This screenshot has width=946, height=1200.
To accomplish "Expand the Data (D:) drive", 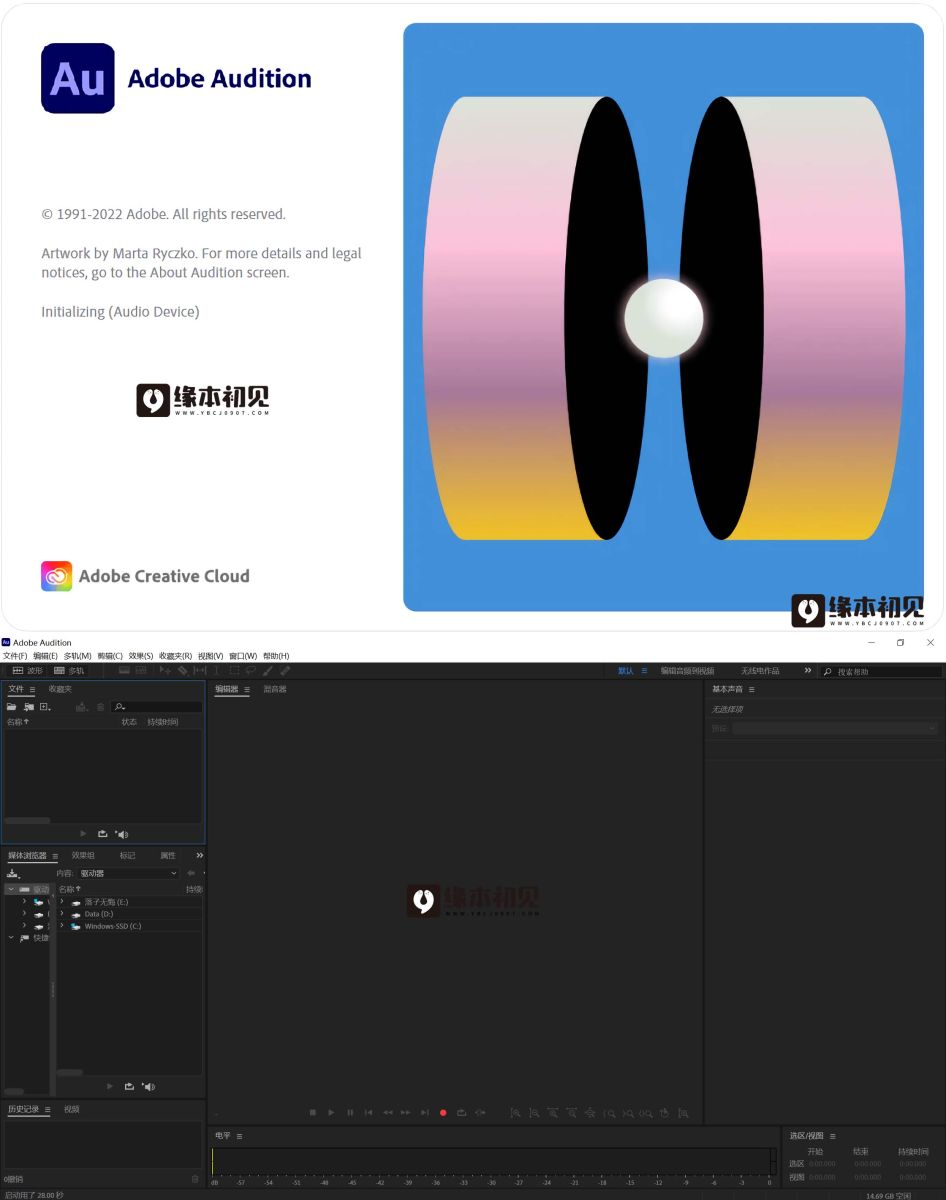I will [x=62, y=914].
